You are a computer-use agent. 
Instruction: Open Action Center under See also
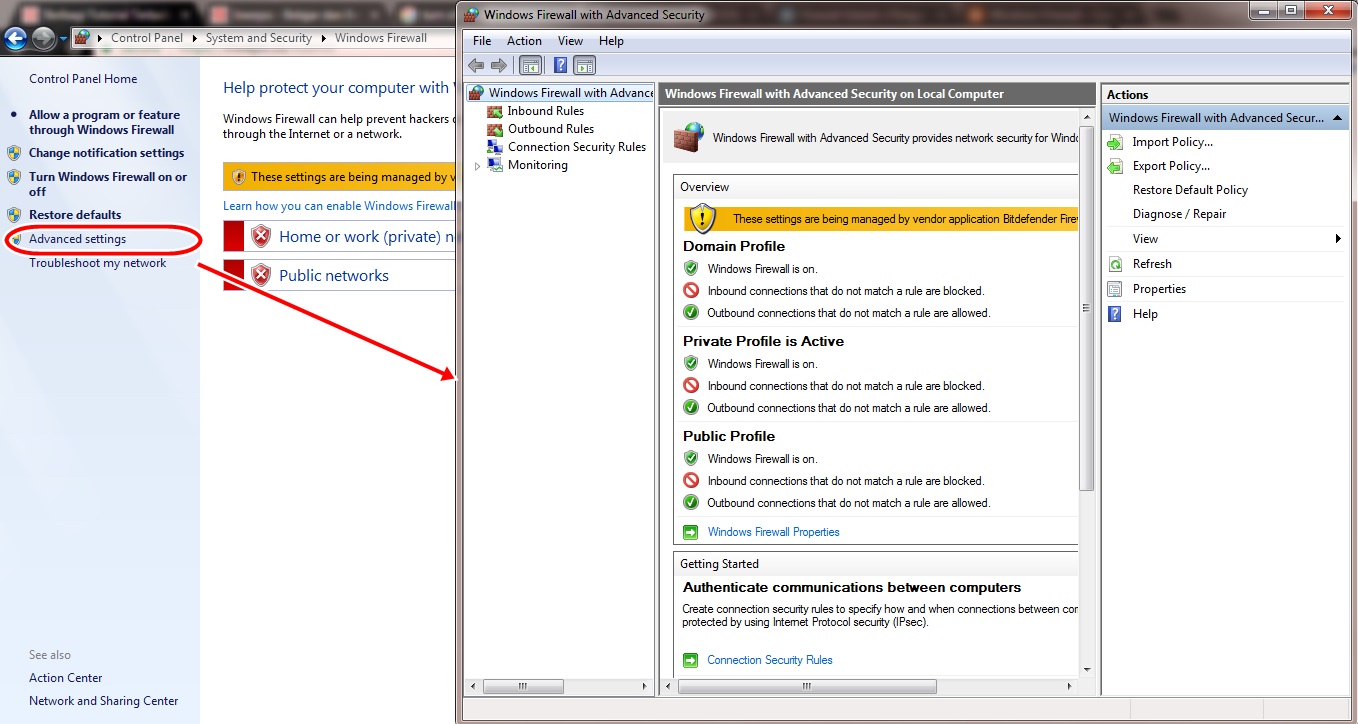click(x=65, y=678)
